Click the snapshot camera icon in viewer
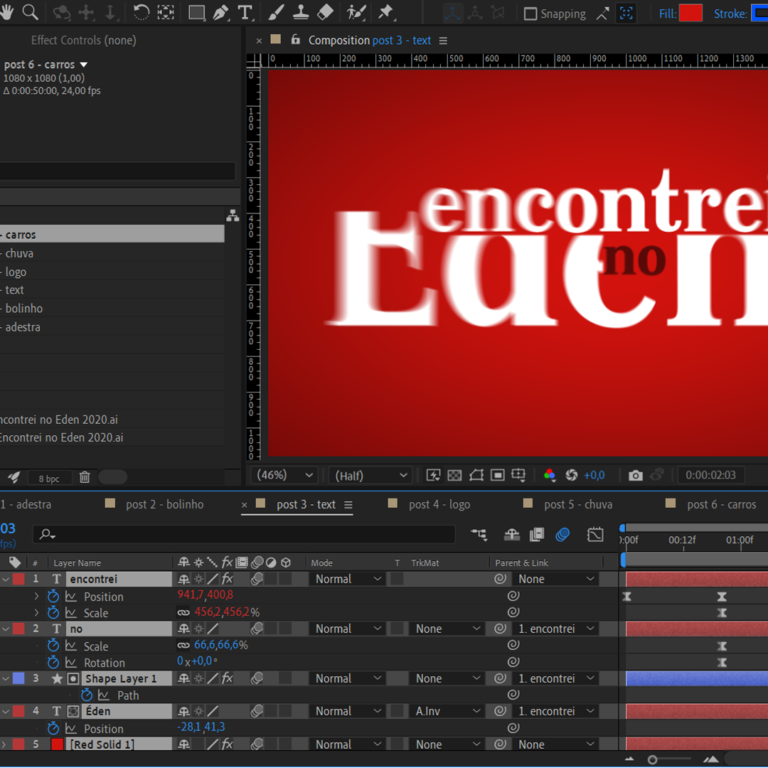Image resolution: width=768 pixels, height=768 pixels. coord(635,475)
